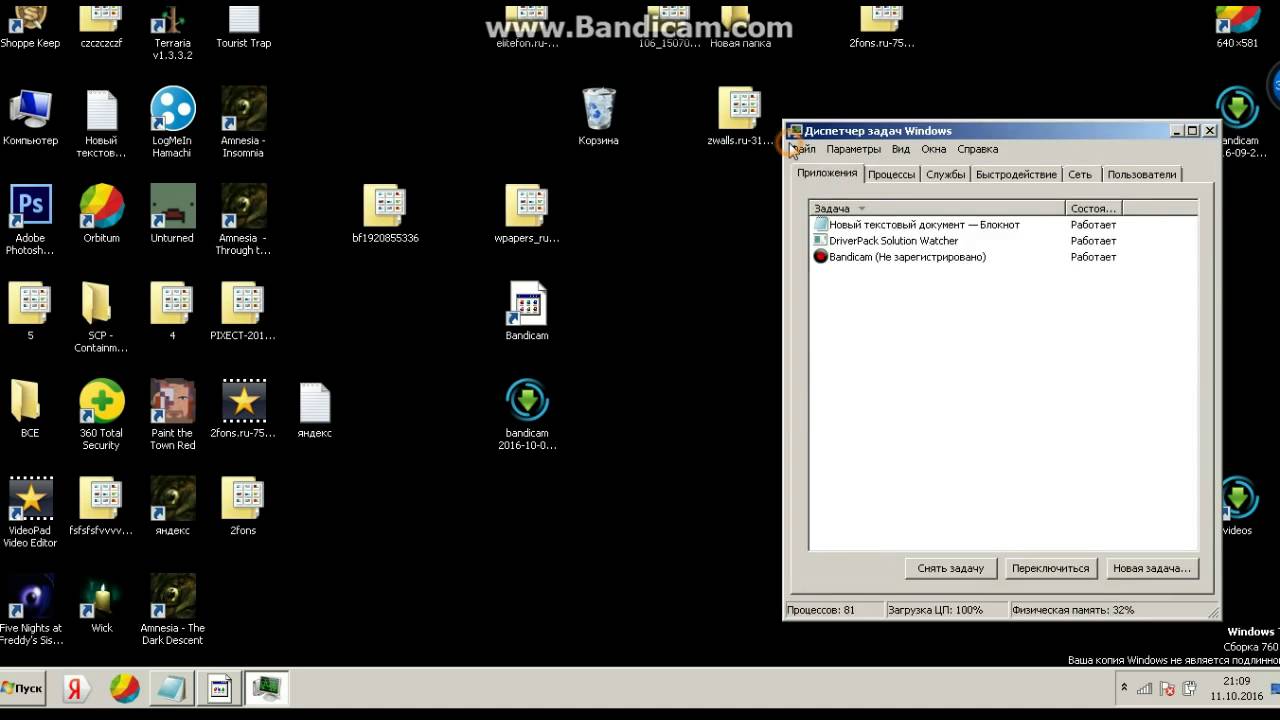Viewport: 1280px width, 720px height.
Task: Click the Процессов: 81 status bar entry
Action: pos(834,610)
